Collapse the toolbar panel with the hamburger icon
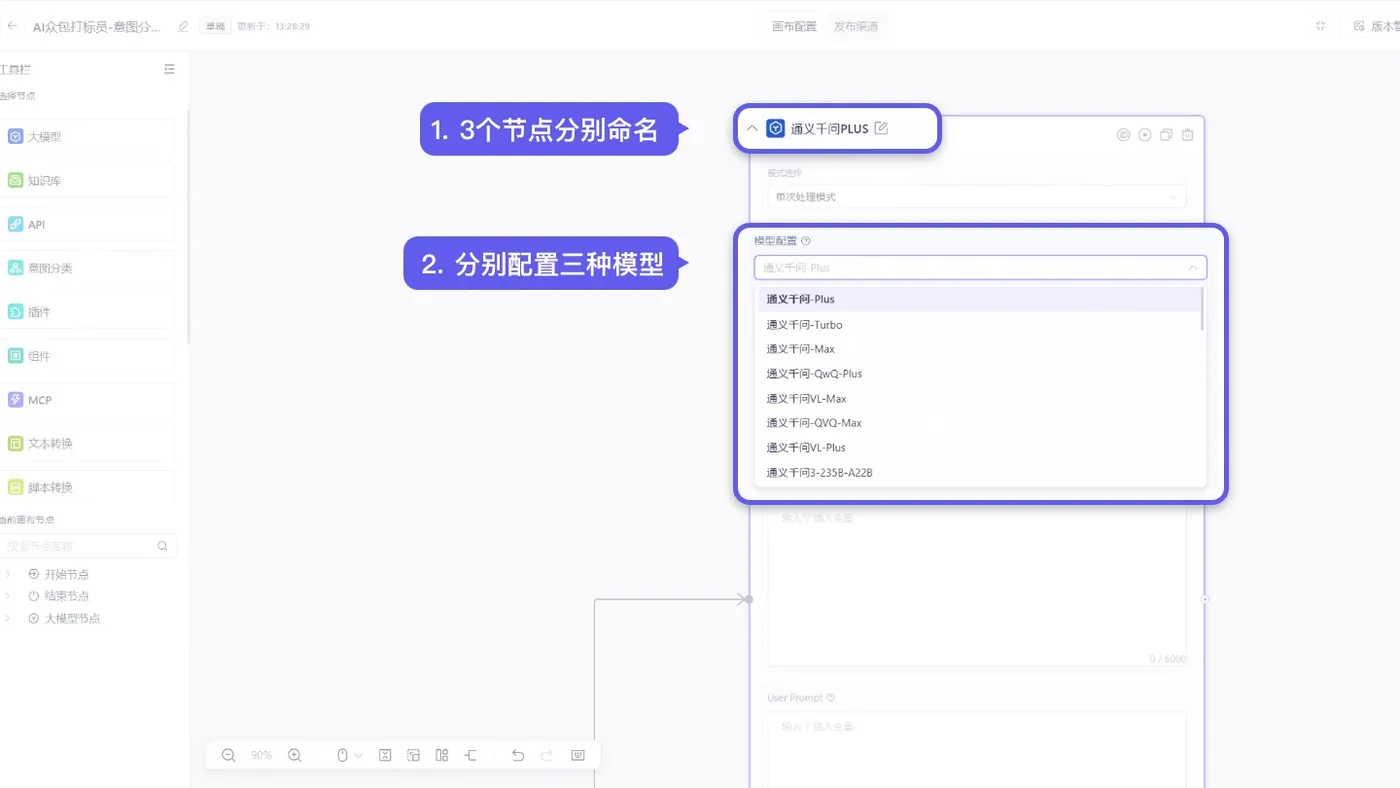The image size is (1400, 788). tap(169, 69)
